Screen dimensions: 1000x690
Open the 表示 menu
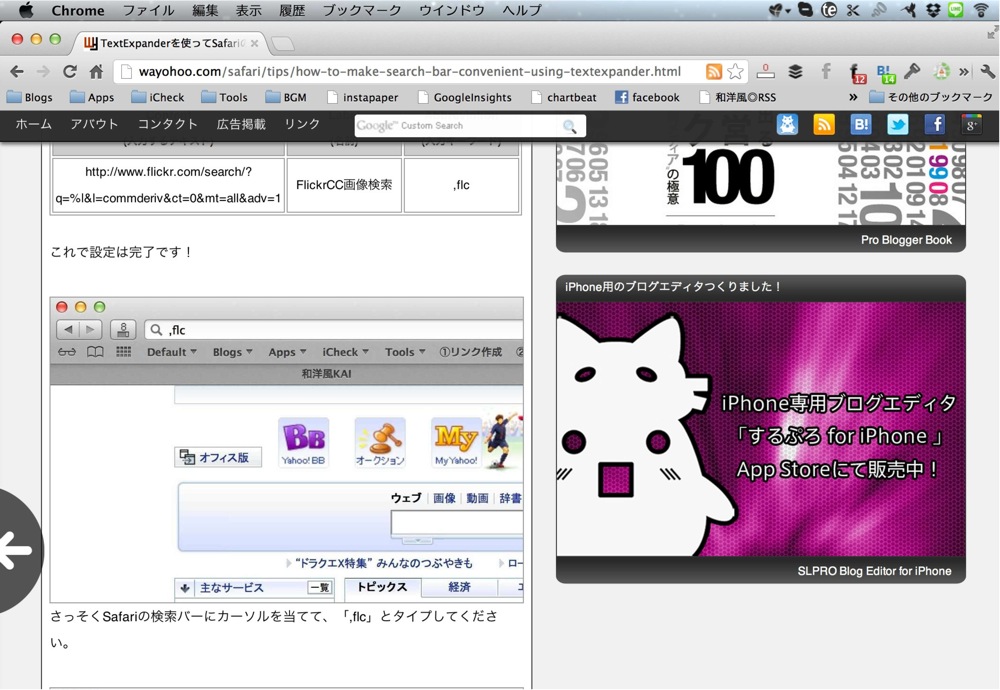point(249,10)
